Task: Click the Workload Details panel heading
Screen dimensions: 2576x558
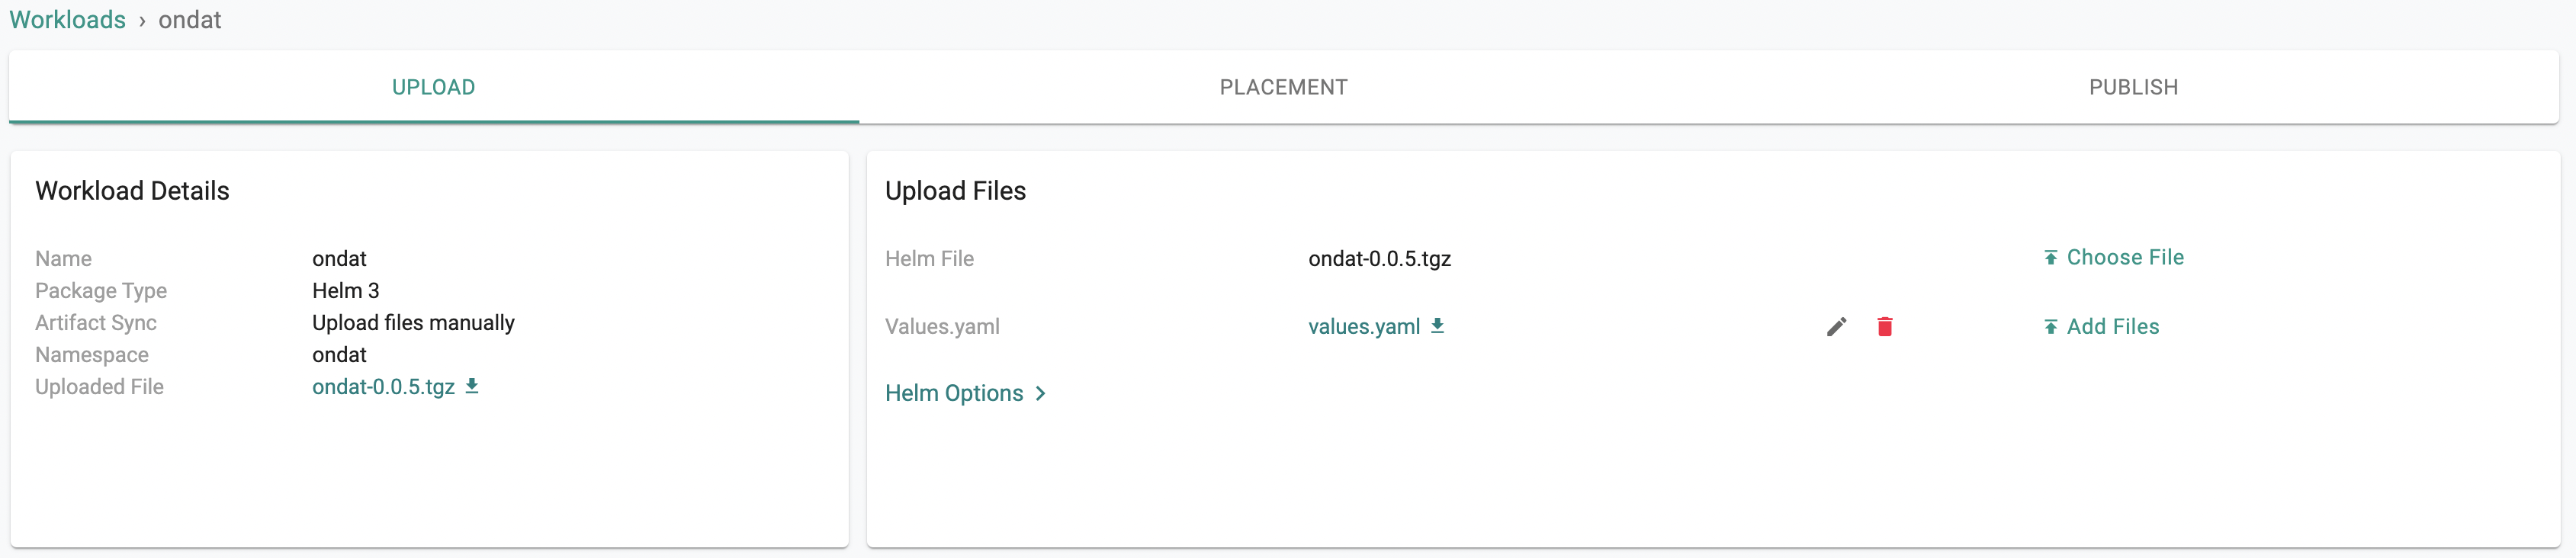Action: click(132, 191)
